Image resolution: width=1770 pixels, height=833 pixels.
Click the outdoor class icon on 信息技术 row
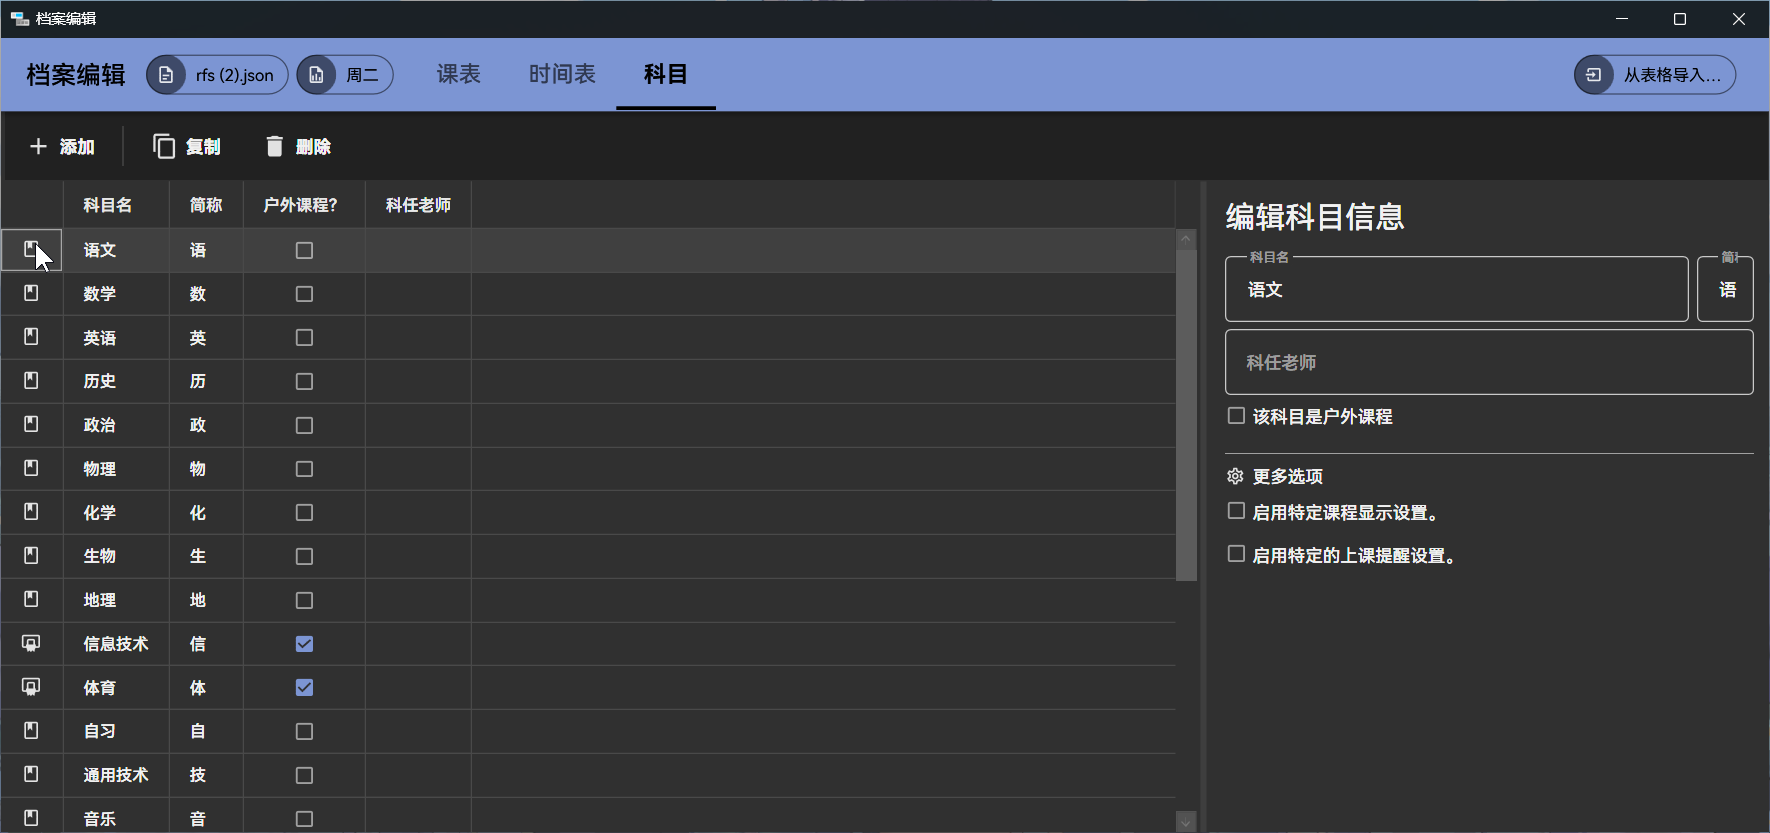click(31, 644)
